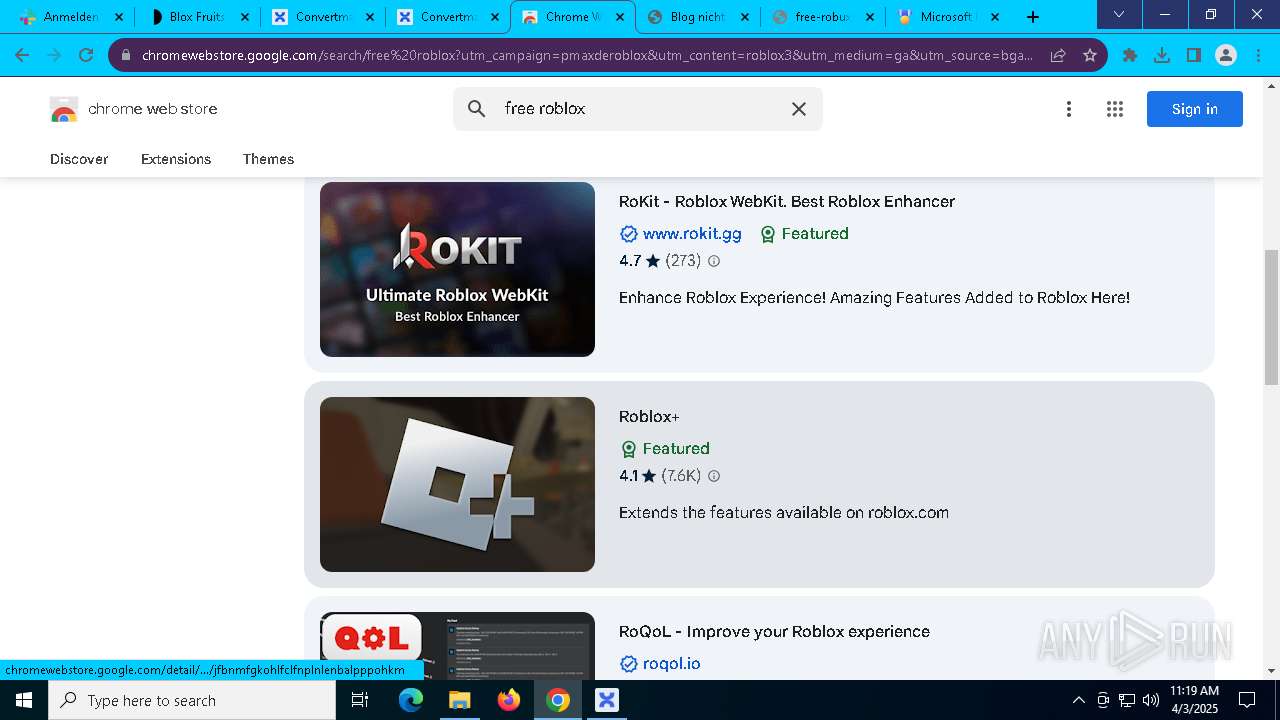
Task: Click the Roblox+ logo thumbnail
Action: 457,484
